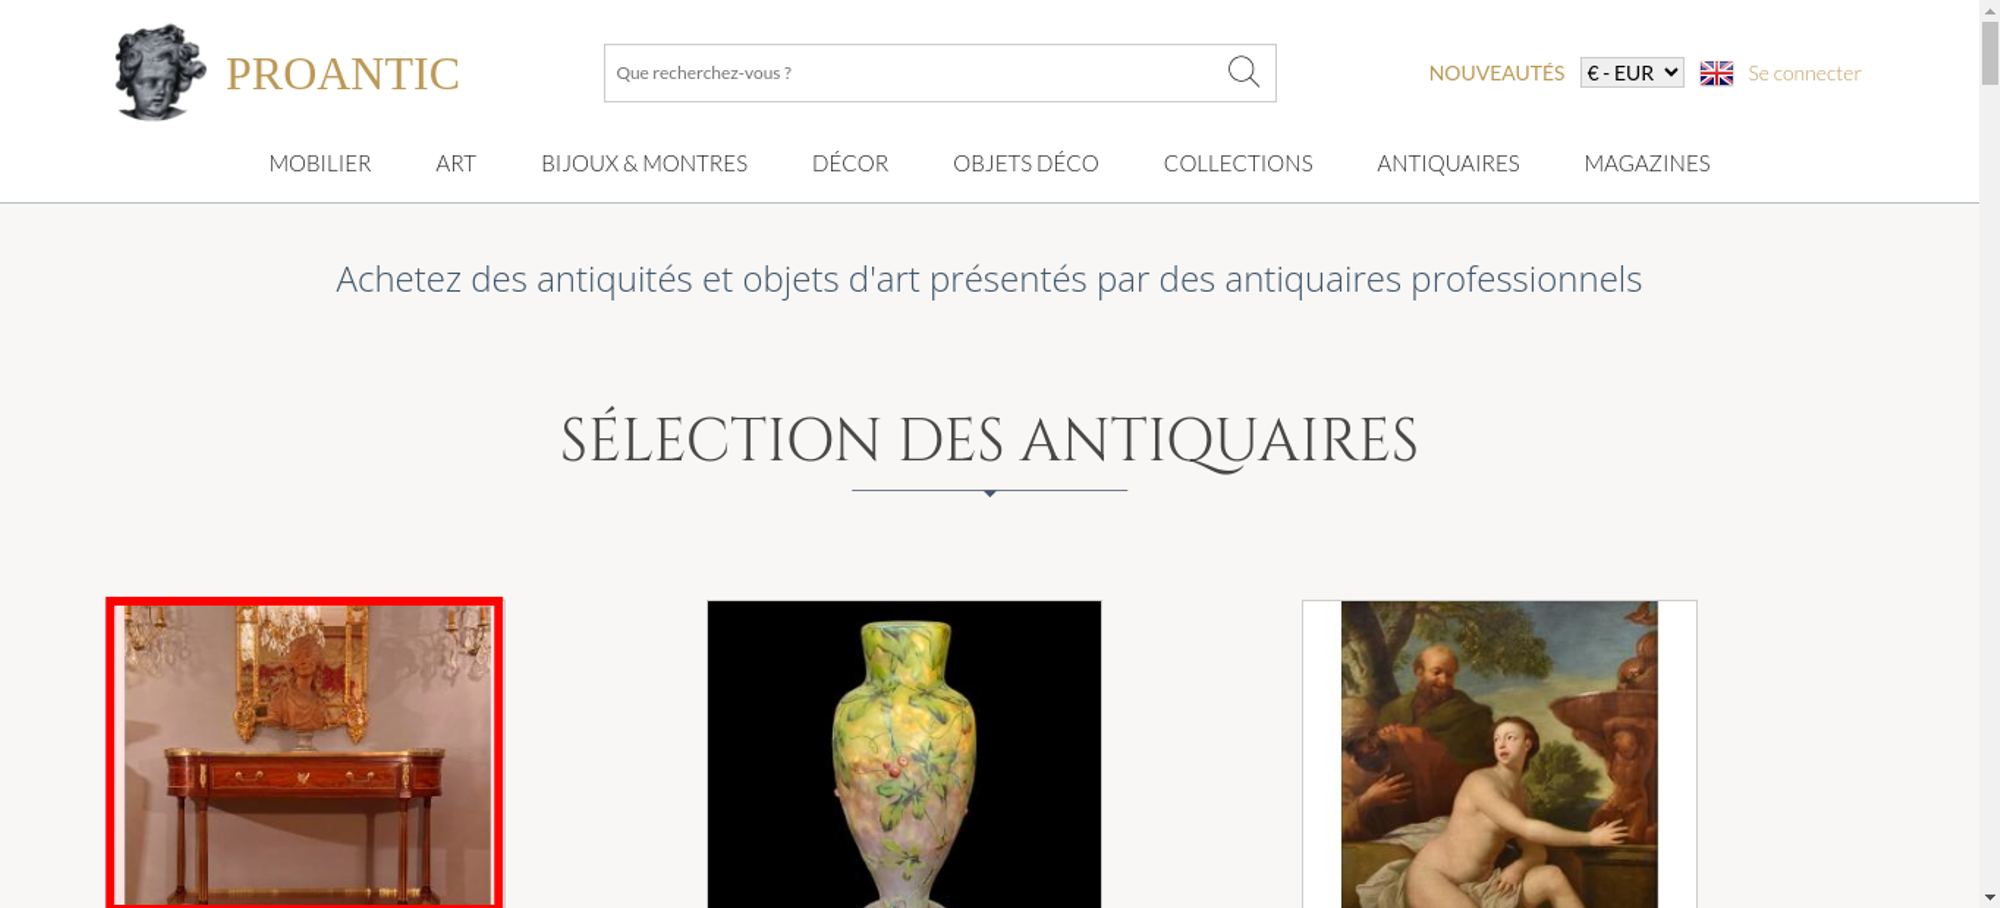Click the Se connecter link

click(1804, 73)
